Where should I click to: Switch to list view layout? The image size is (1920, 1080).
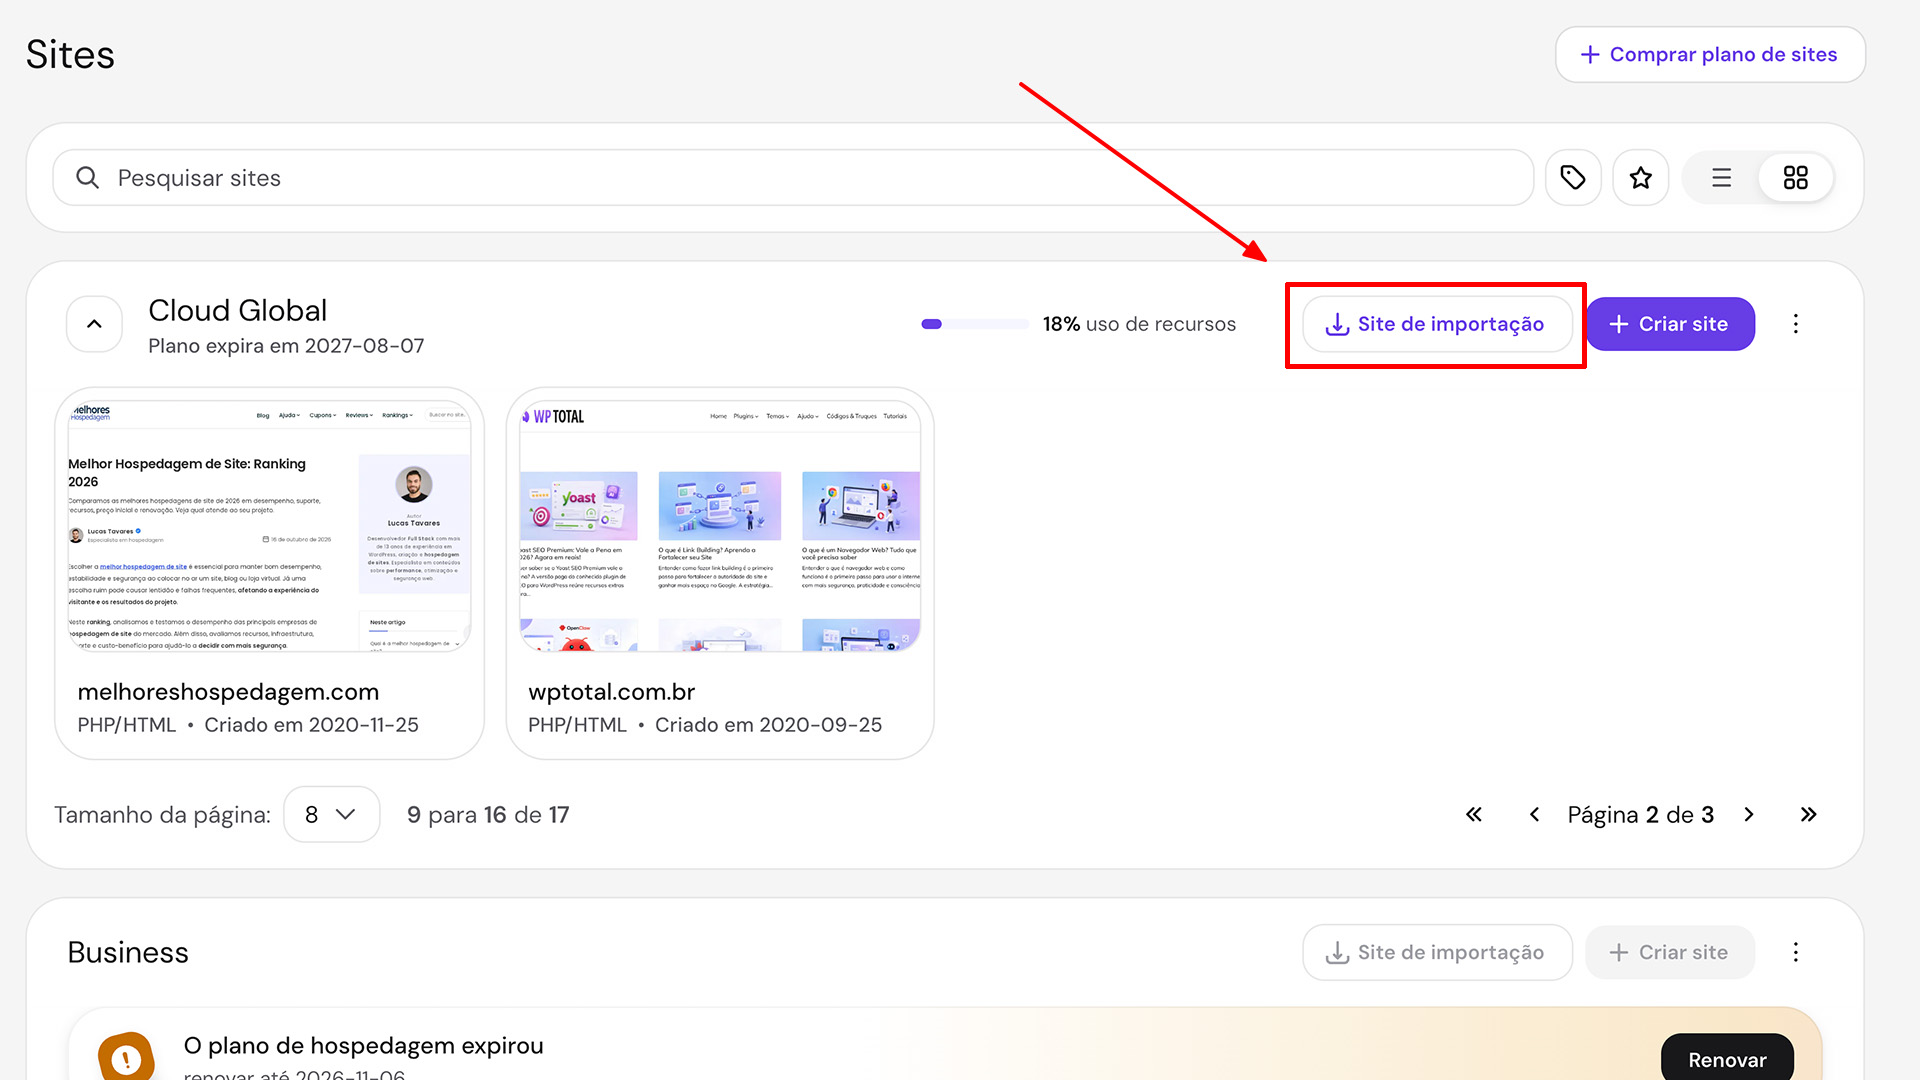[1721, 178]
